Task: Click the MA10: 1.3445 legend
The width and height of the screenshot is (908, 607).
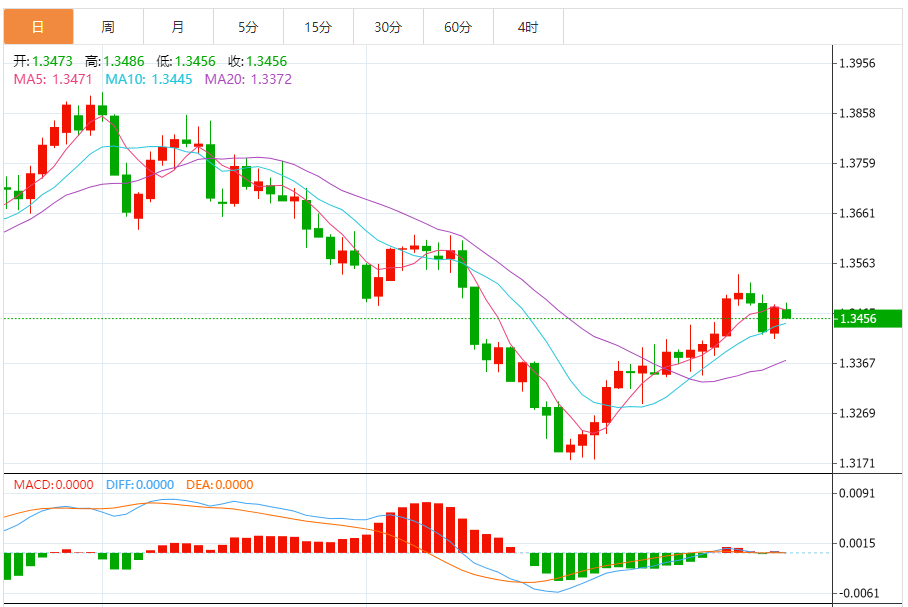Action: pyautogui.click(x=149, y=79)
